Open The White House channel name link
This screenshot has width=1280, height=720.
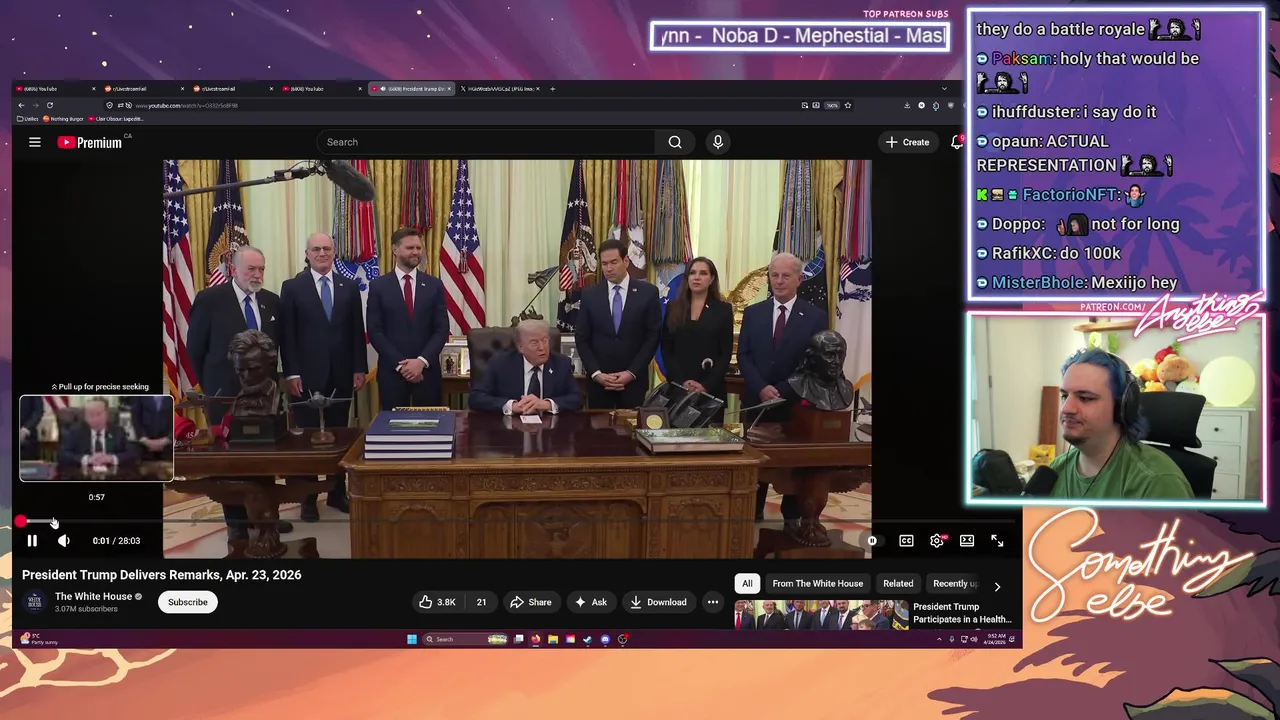94,596
